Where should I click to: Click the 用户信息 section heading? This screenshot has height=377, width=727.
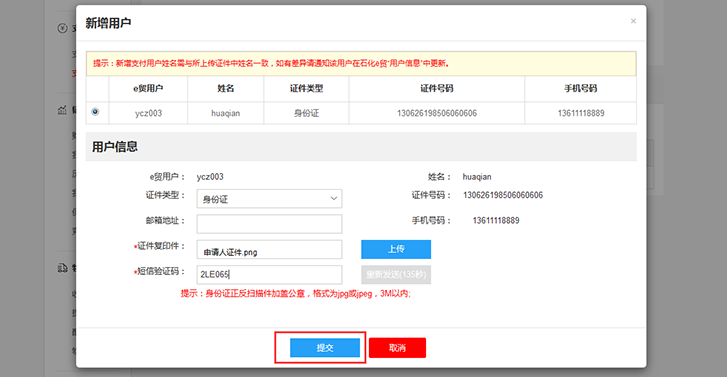pyautogui.click(x=115, y=147)
